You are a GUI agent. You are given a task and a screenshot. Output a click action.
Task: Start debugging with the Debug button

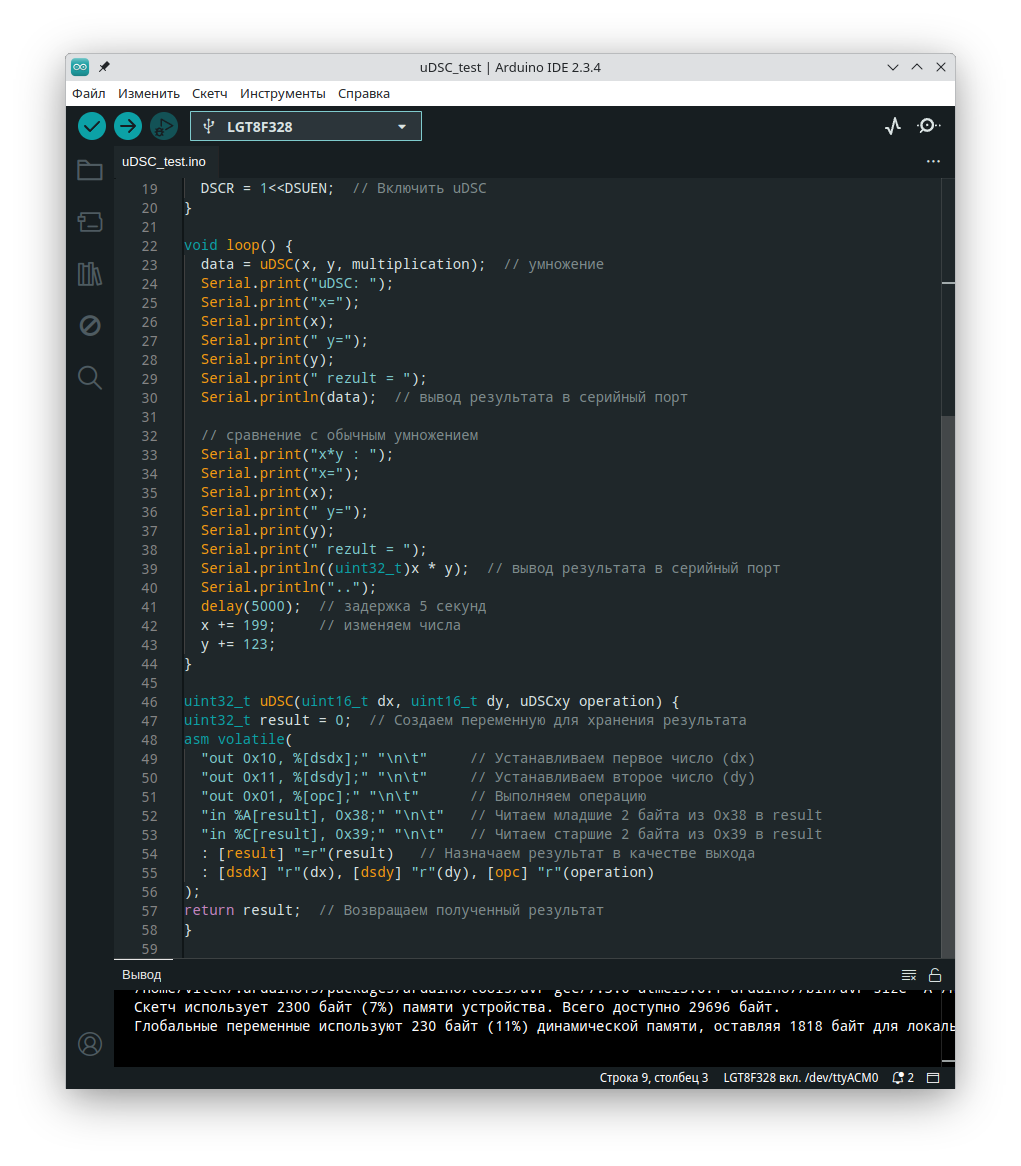164,126
